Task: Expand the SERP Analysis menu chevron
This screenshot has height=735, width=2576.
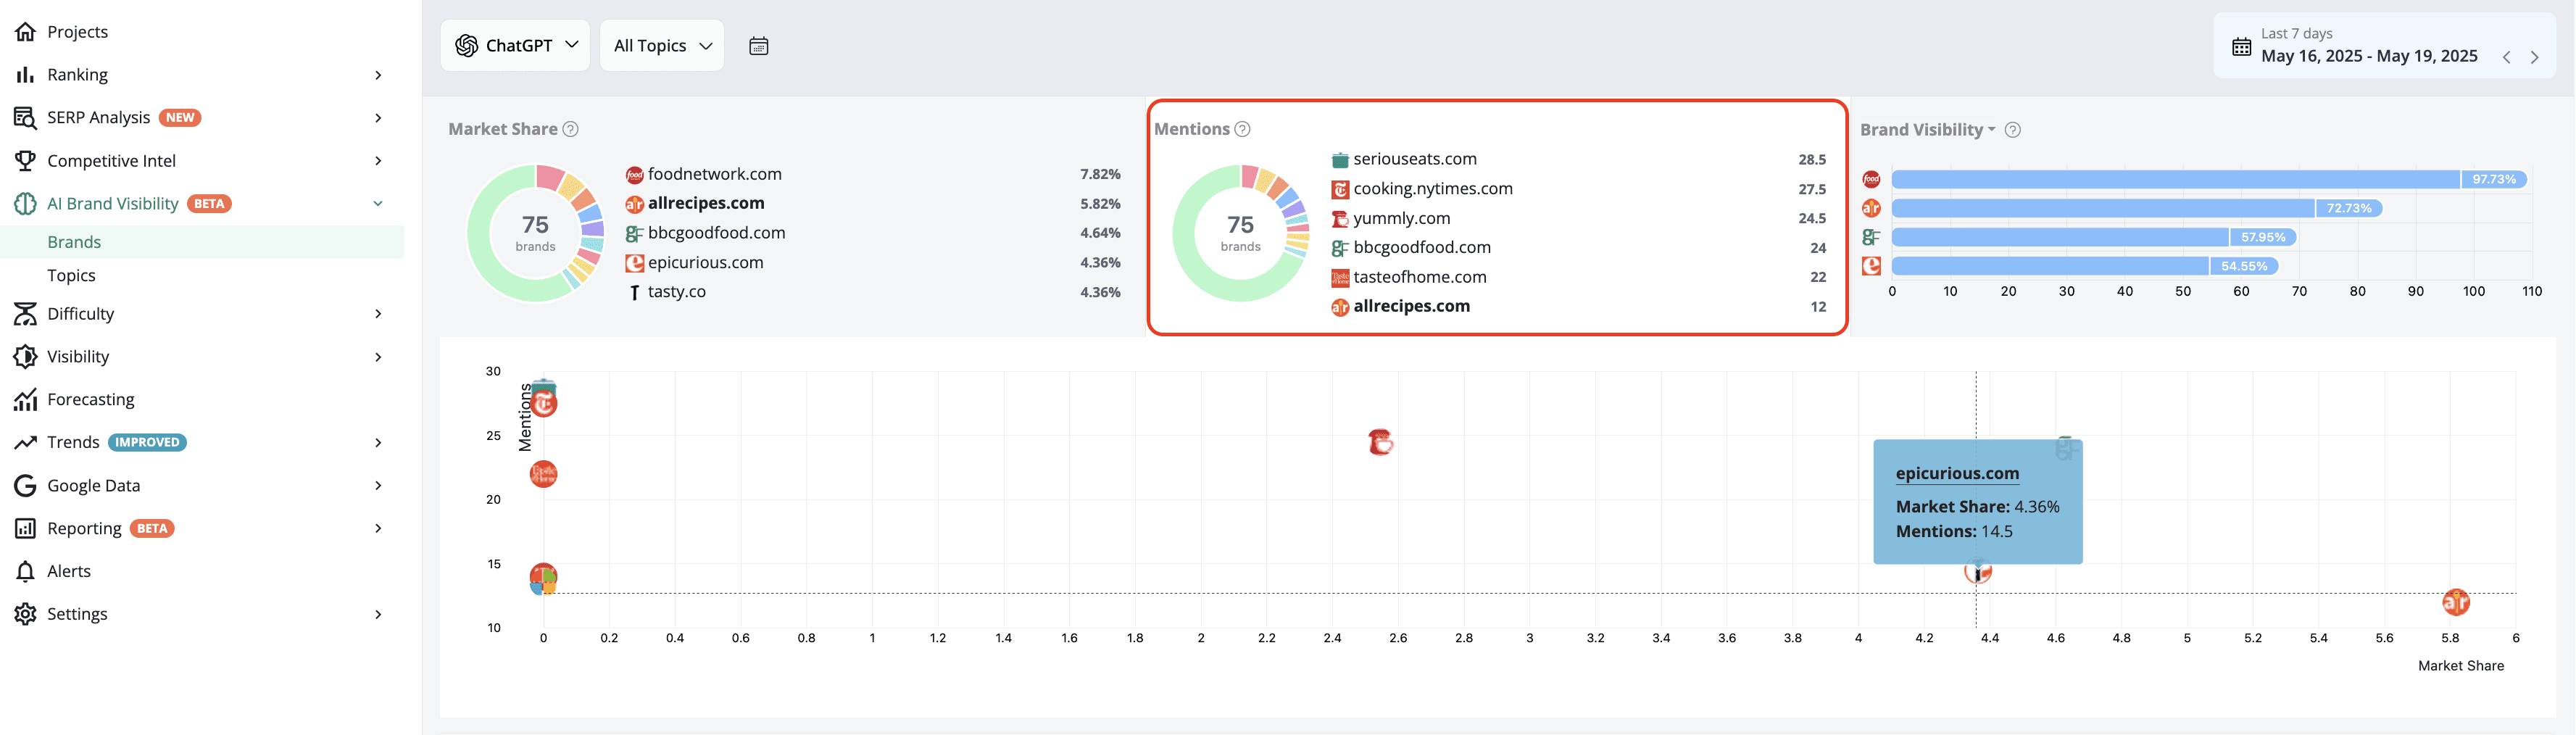Action: pos(378,118)
